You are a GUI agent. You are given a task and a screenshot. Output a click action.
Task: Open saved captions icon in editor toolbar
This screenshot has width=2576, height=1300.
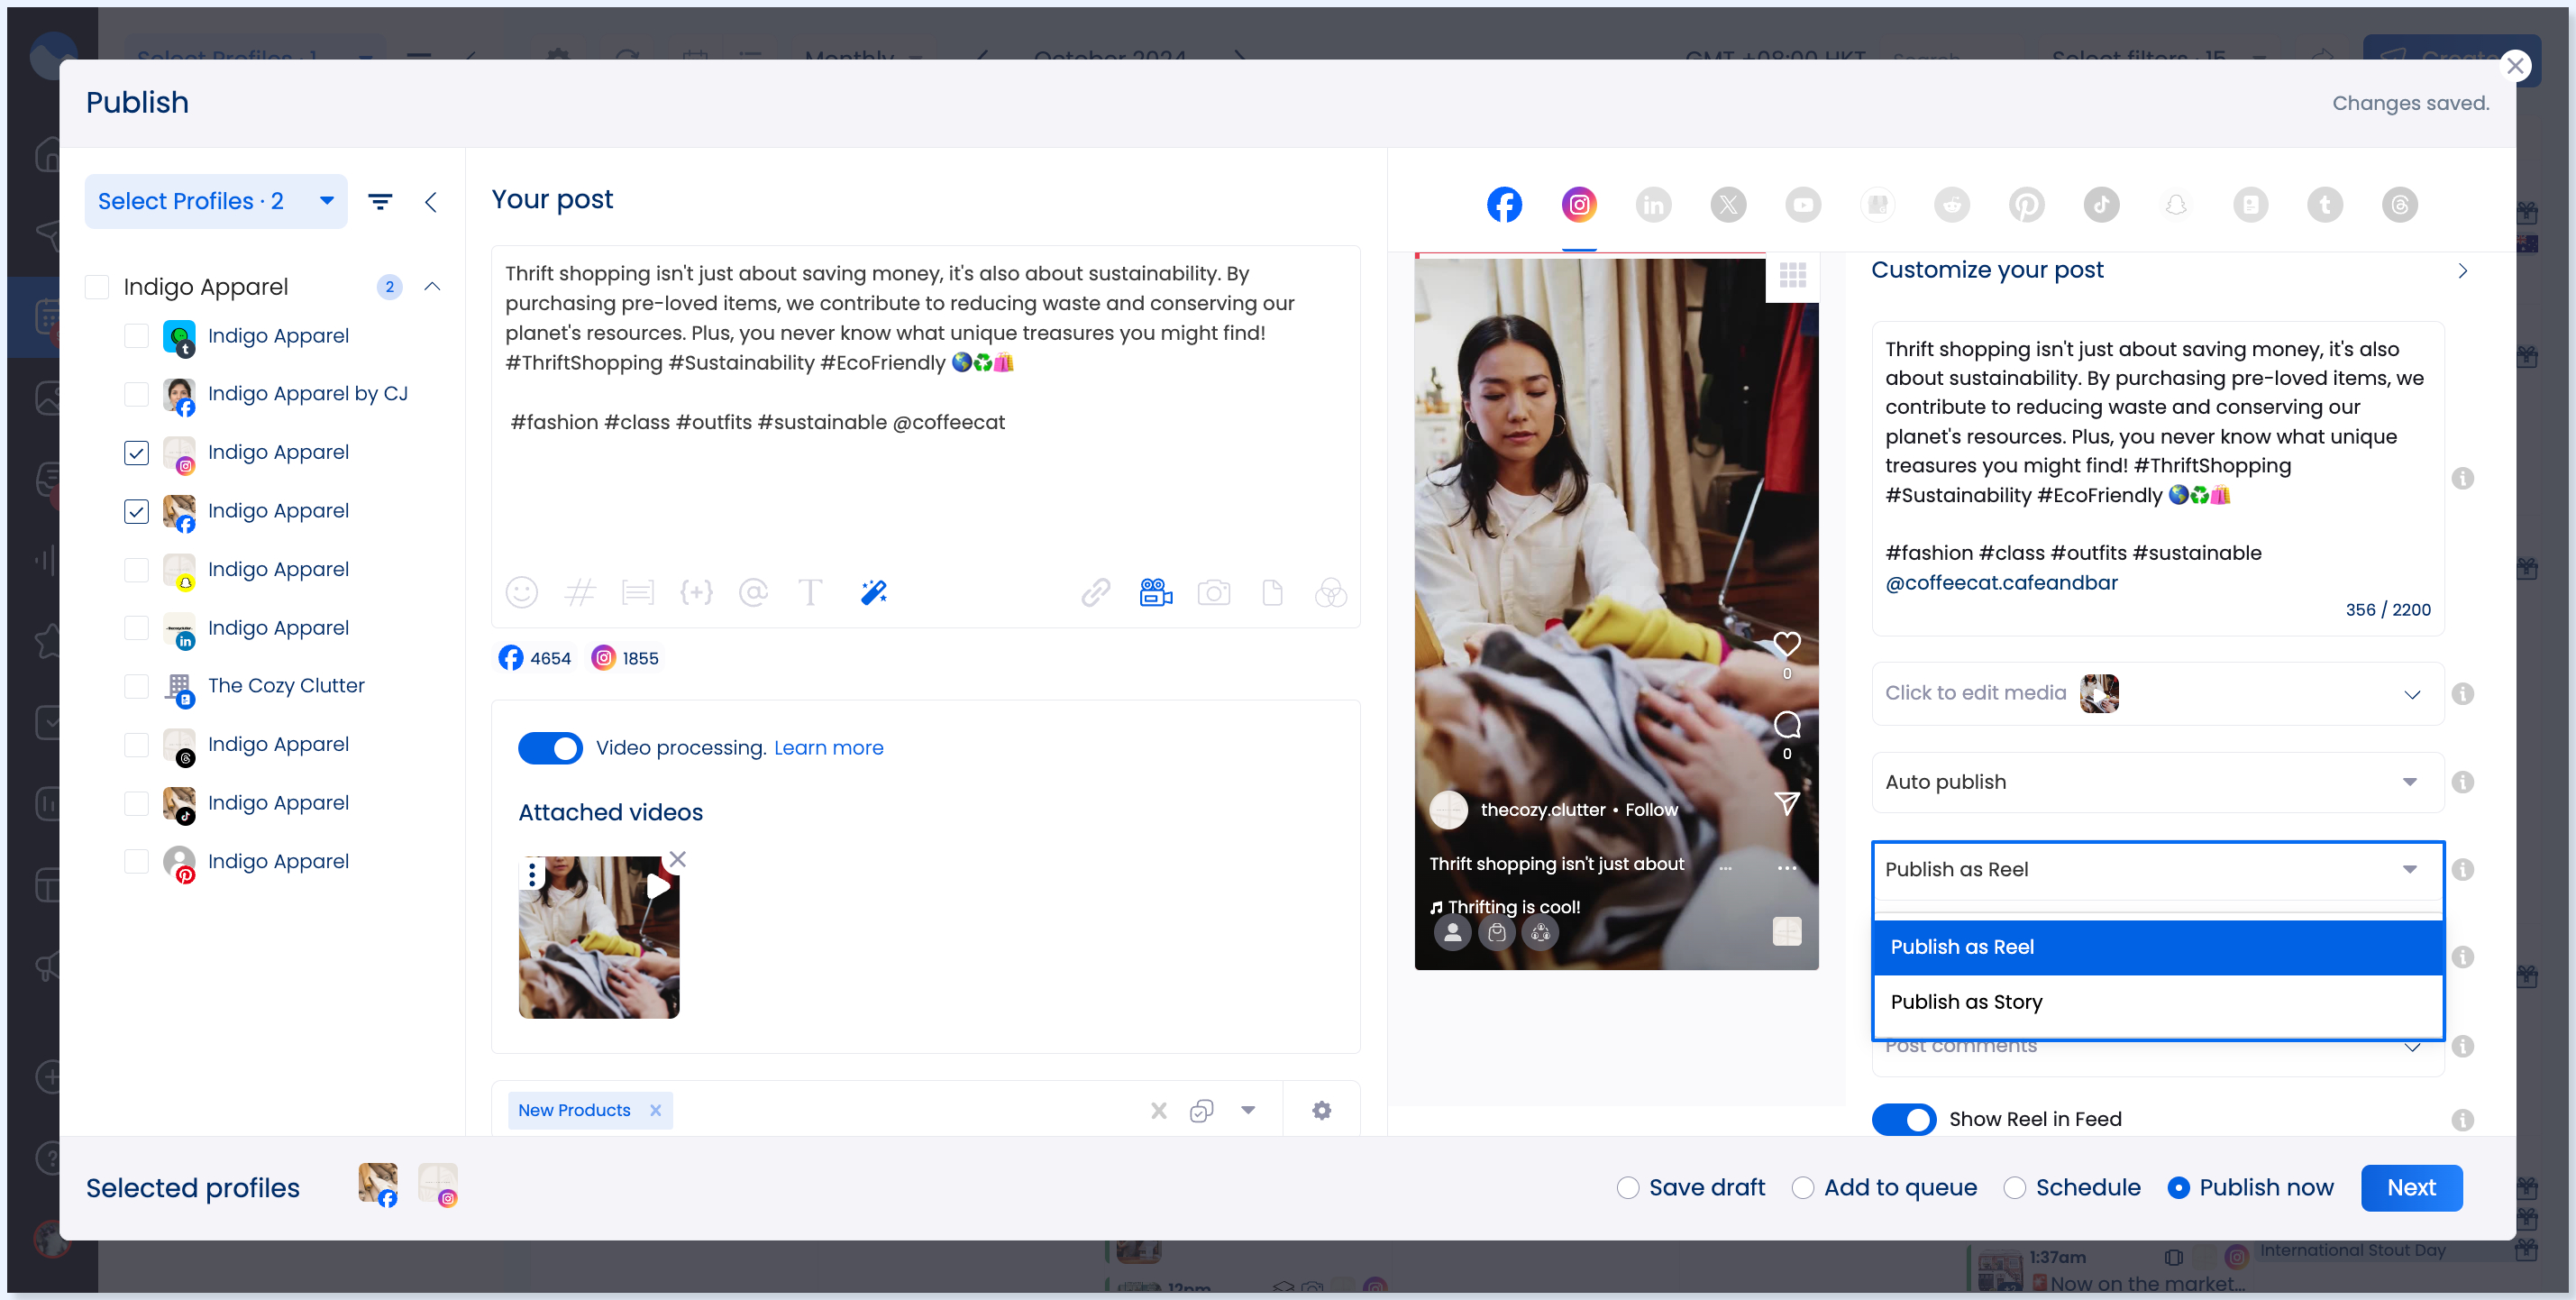(637, 593)
